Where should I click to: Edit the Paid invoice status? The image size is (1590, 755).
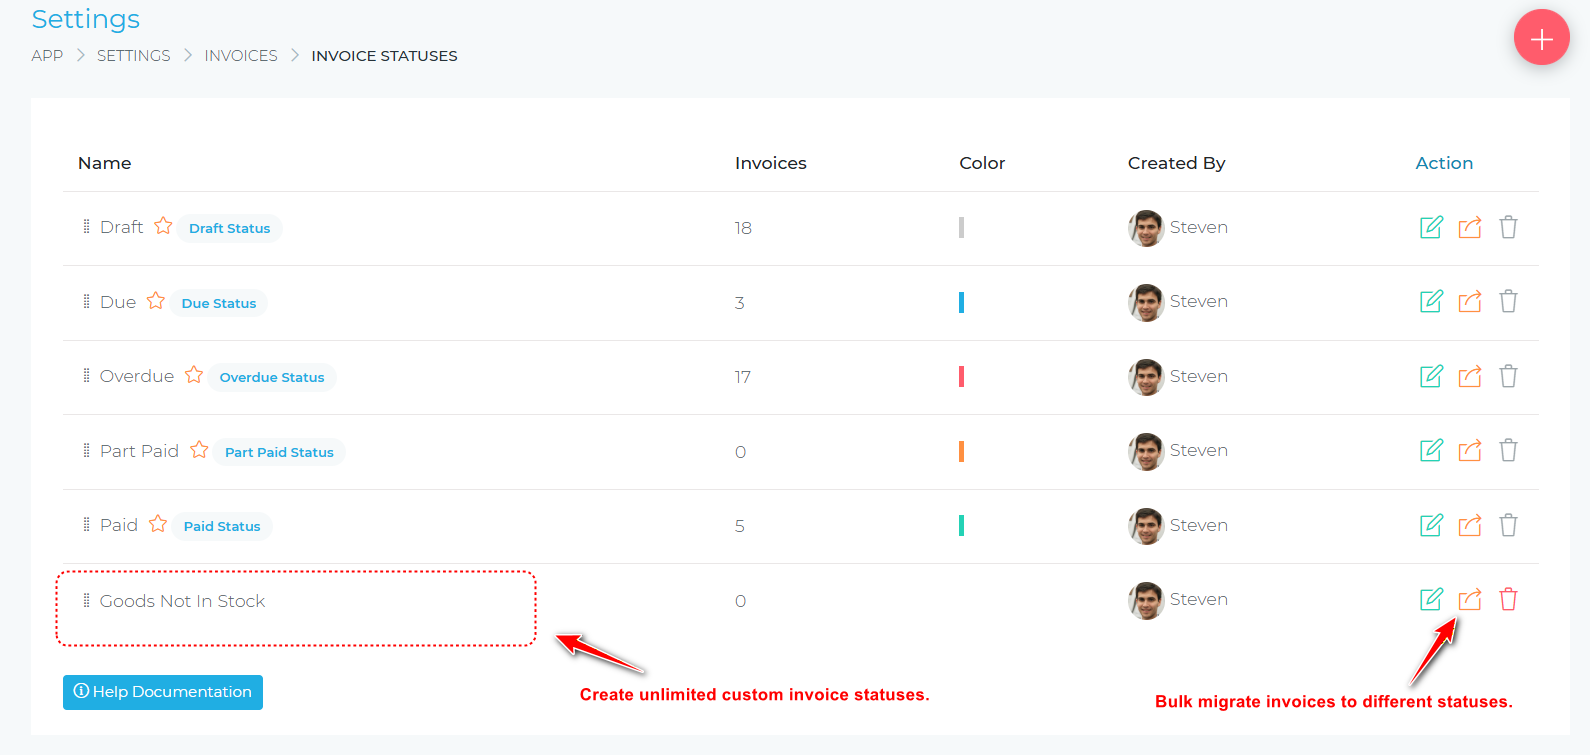(1430, 525)
